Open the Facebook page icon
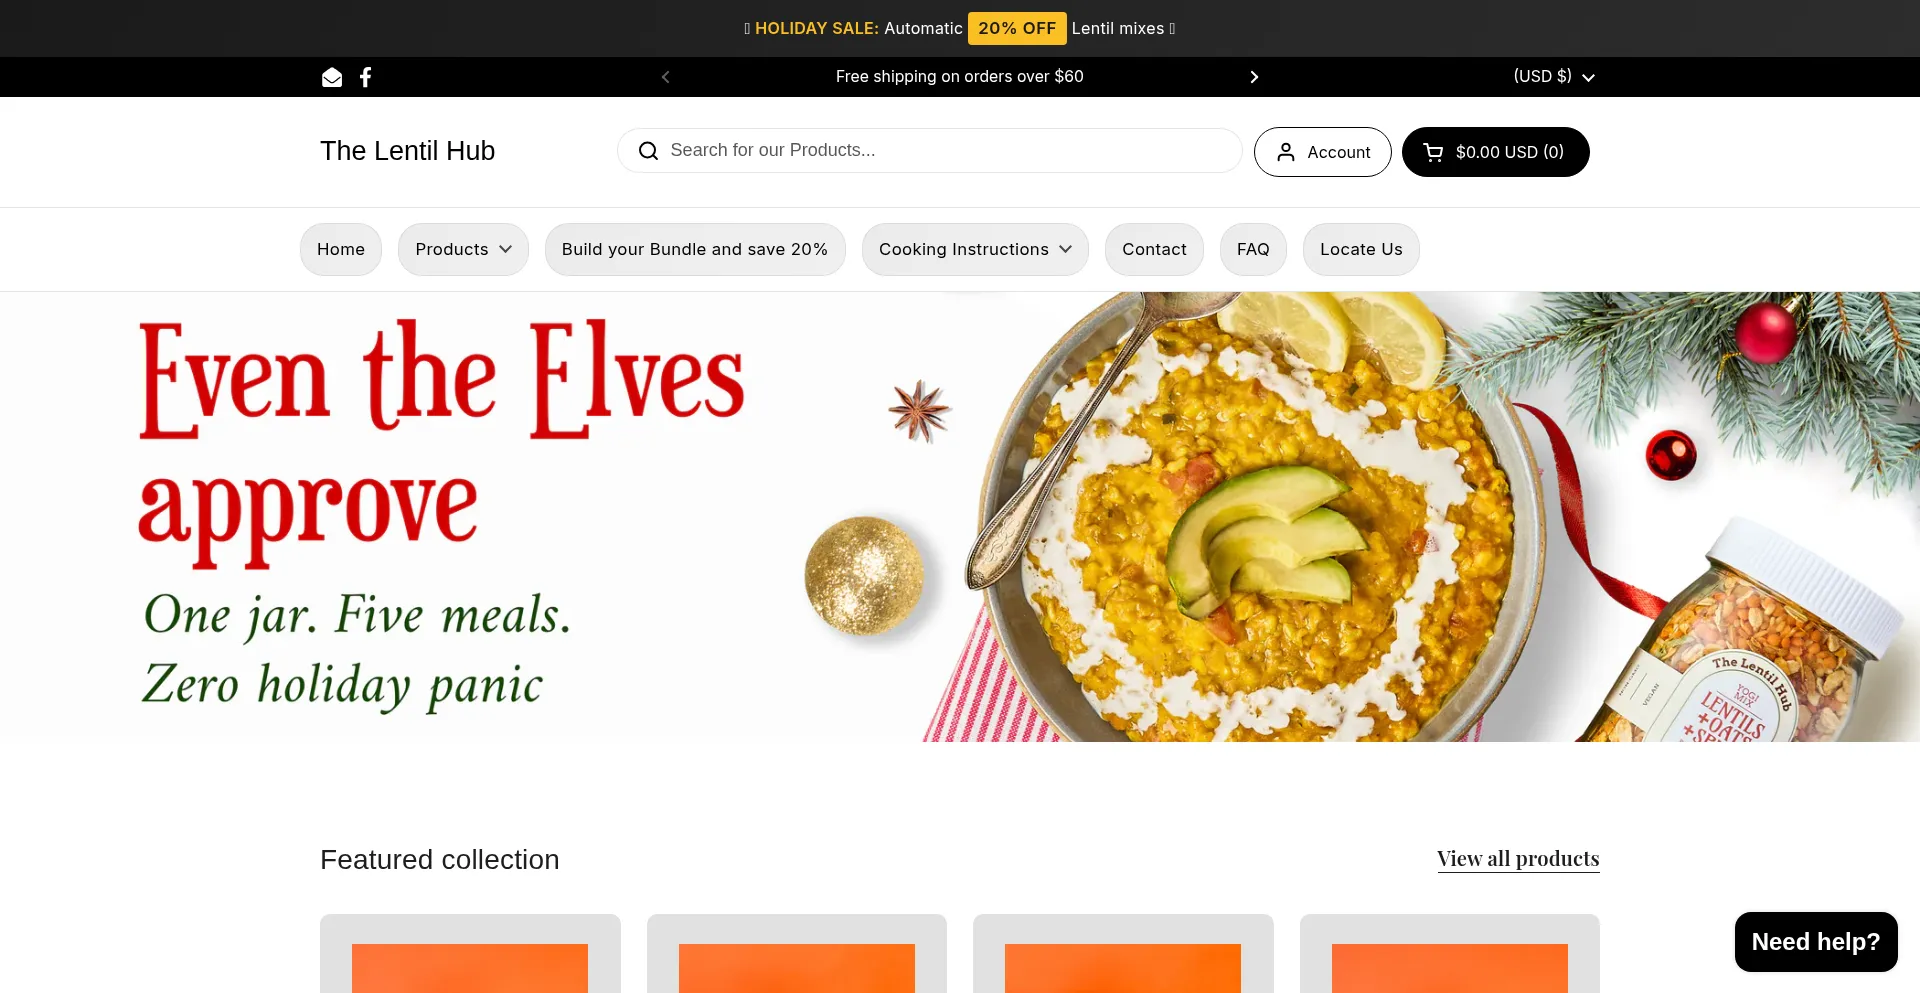 click(366, 77)
